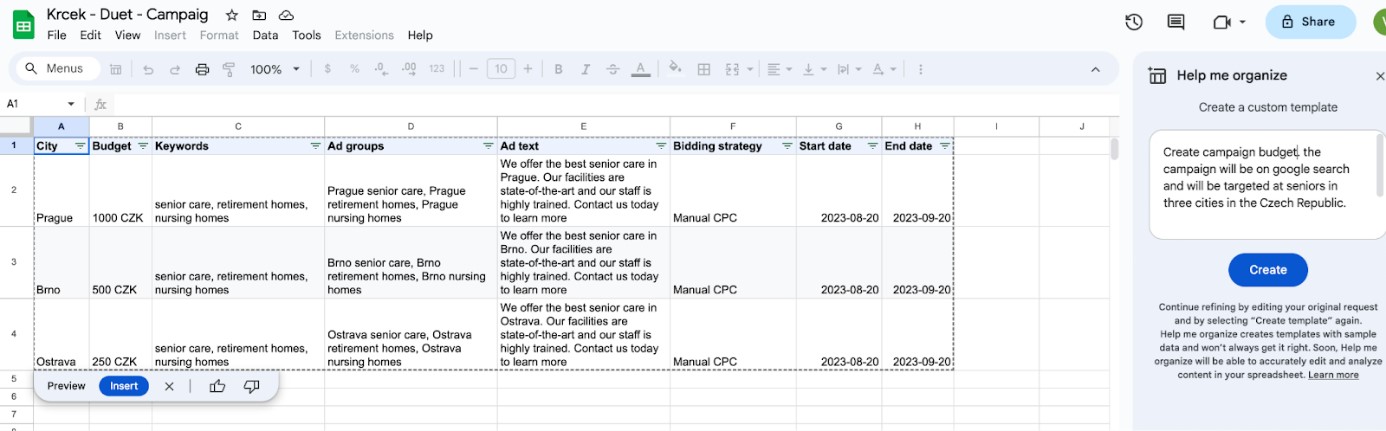Select the paint format tool

pyautogui.click(x=229, y=70)
